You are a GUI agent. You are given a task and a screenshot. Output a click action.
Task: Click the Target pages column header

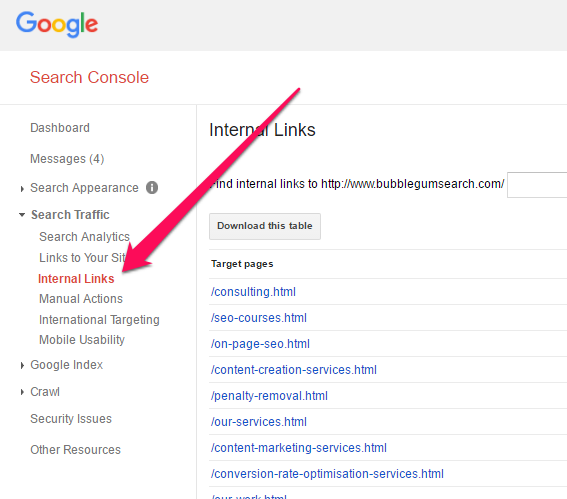click(242, 264)
